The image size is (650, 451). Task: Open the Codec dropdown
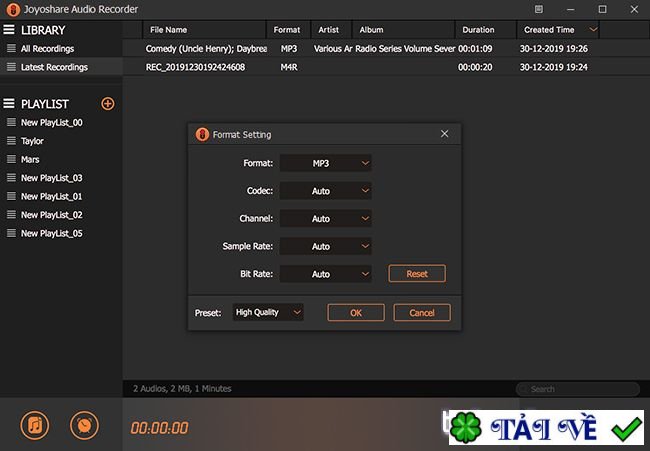(x=325, y=191)
